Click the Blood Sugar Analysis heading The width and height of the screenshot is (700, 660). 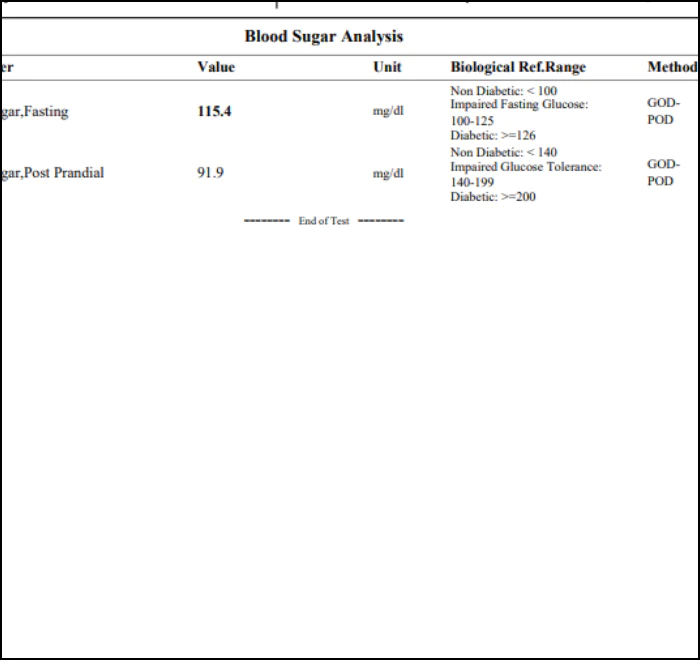[x=324, y=36]
